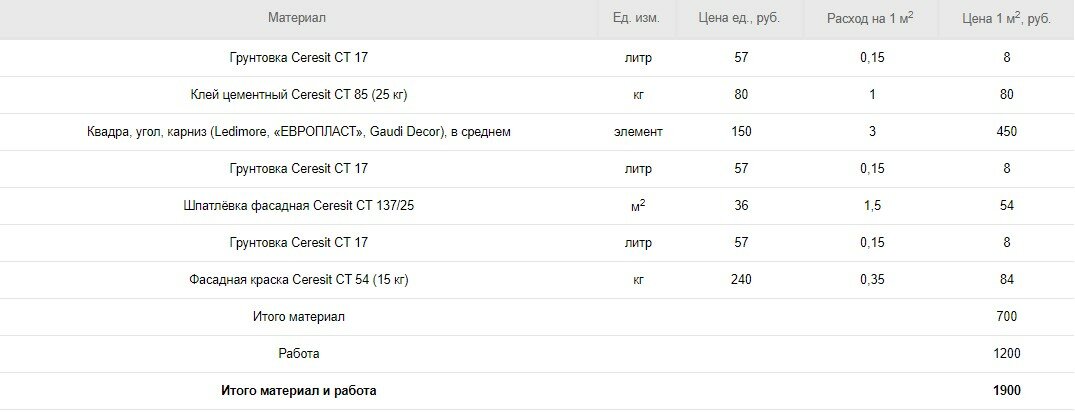Click the grand total value 1900
This screenshot has width=1075, height=412.
point(1006,391)
